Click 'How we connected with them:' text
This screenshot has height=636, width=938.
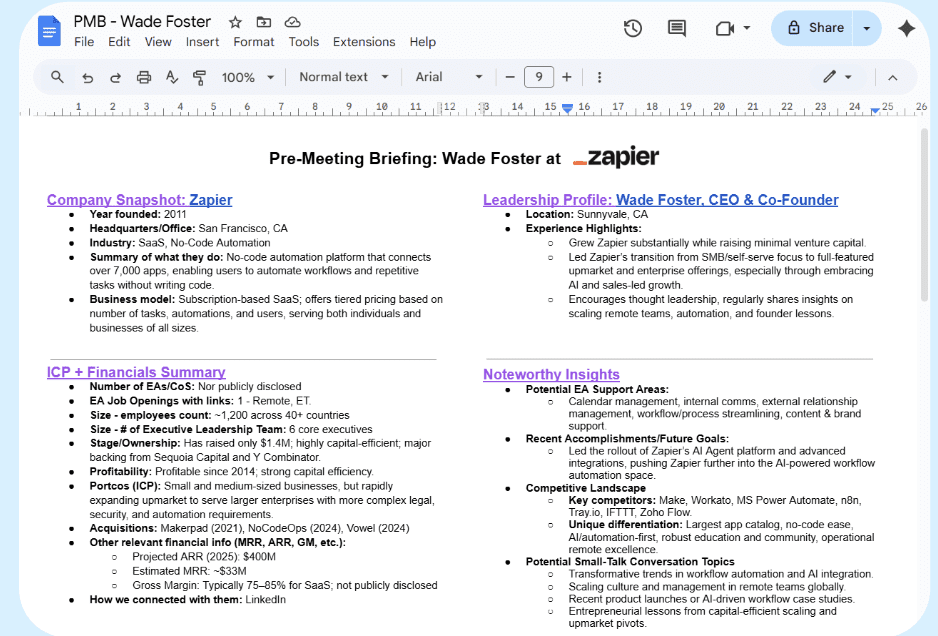(166, 600)
